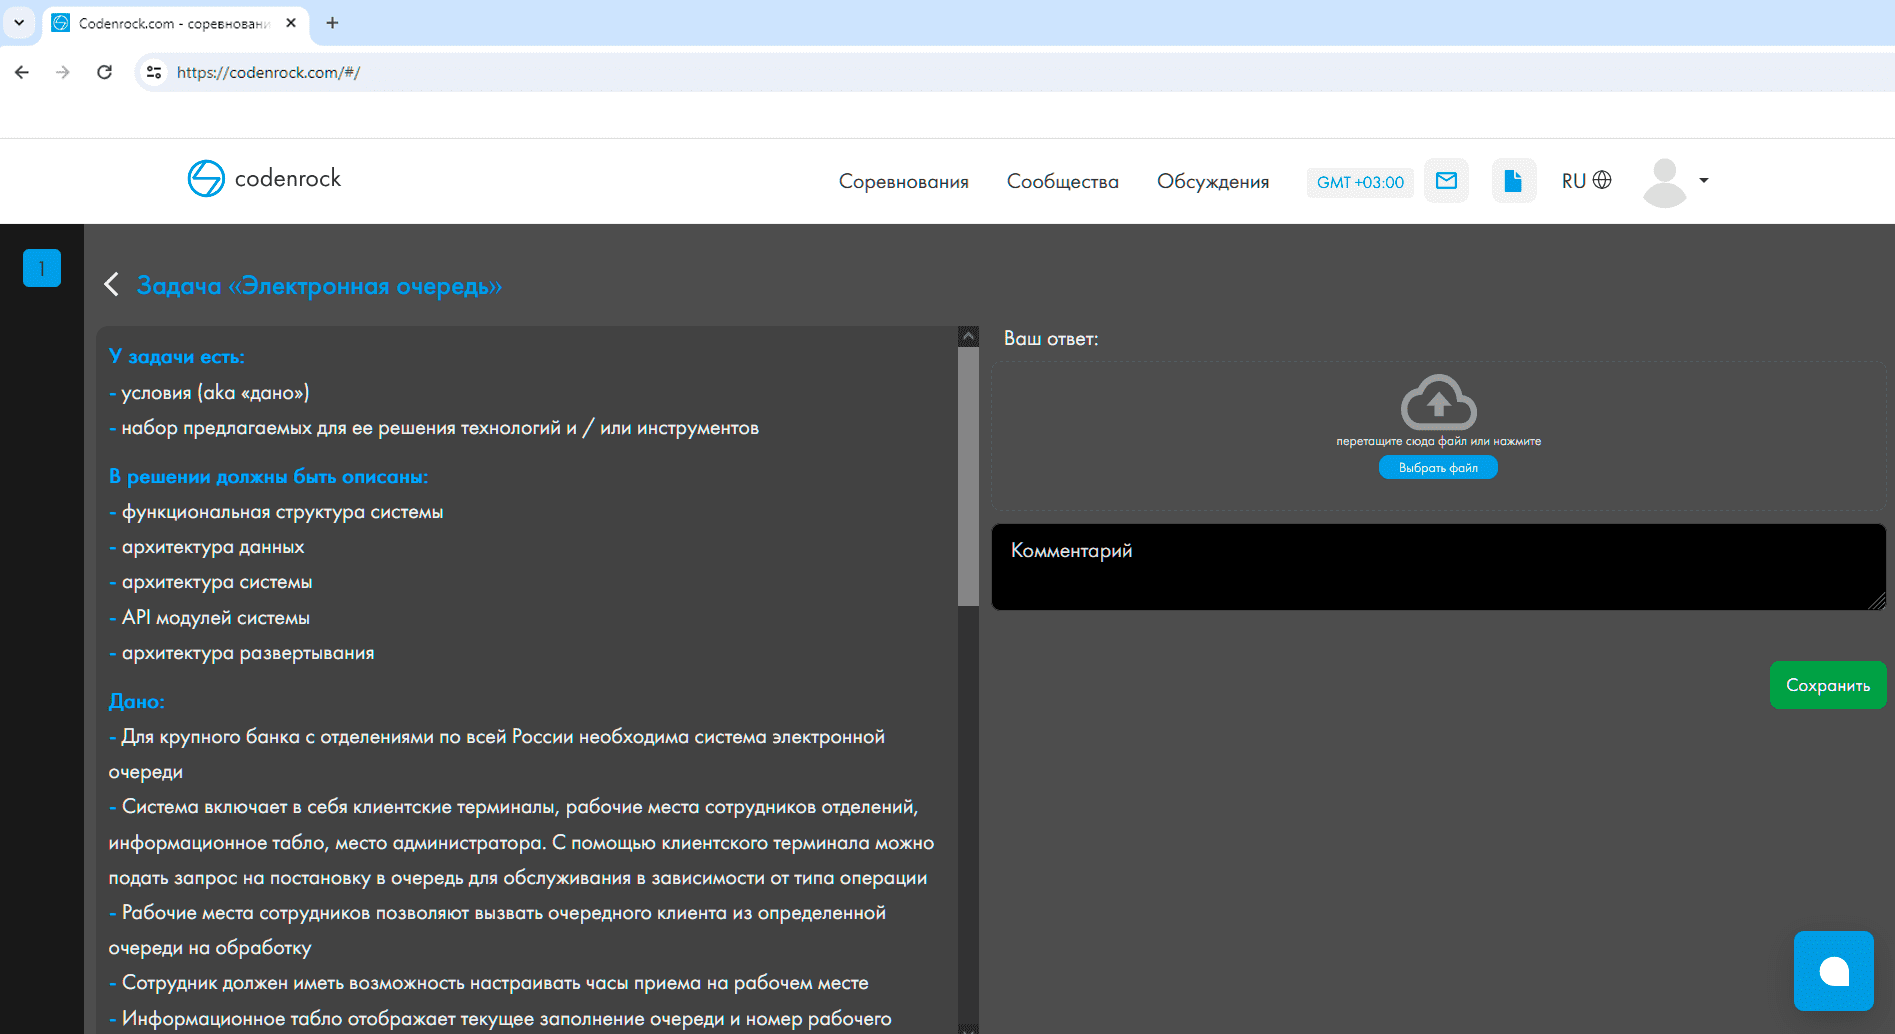
Task: Click the cloud upload icon
Action: tap(1438, 402)
